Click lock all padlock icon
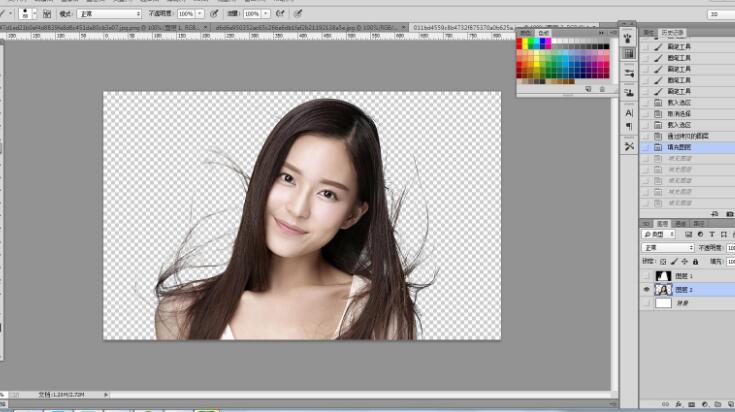 (695, 262)
